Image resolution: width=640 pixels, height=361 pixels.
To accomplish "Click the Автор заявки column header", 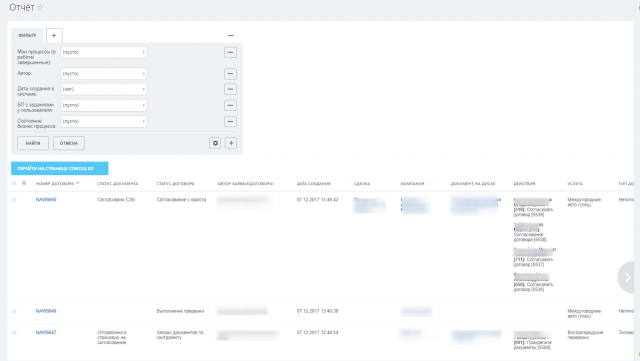I will 245,184.
